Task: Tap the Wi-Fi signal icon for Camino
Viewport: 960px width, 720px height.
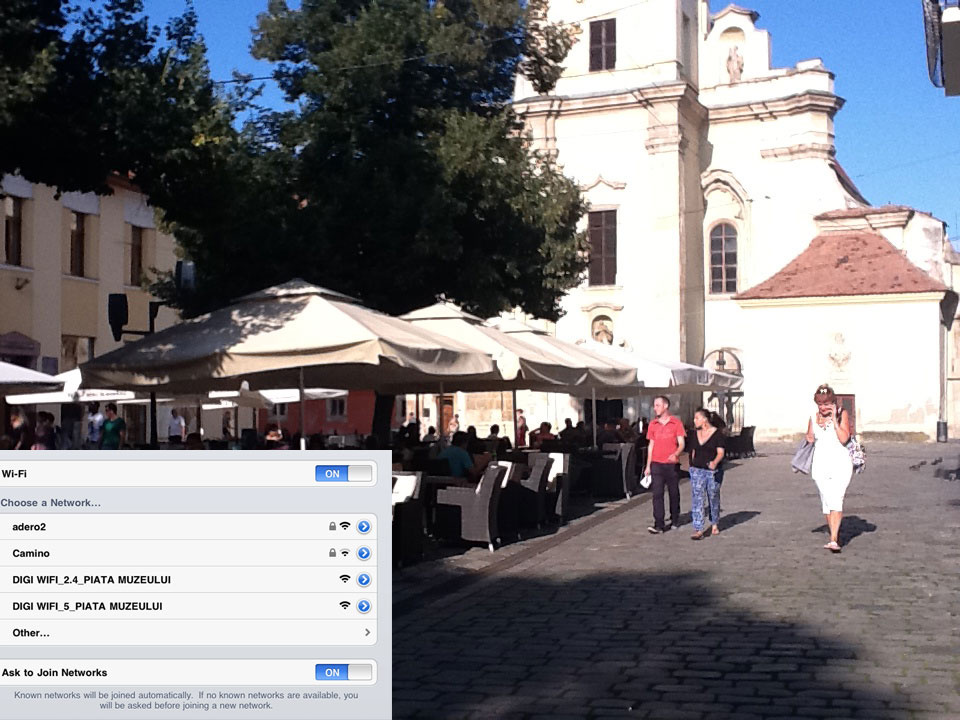Action: point(345,553)
